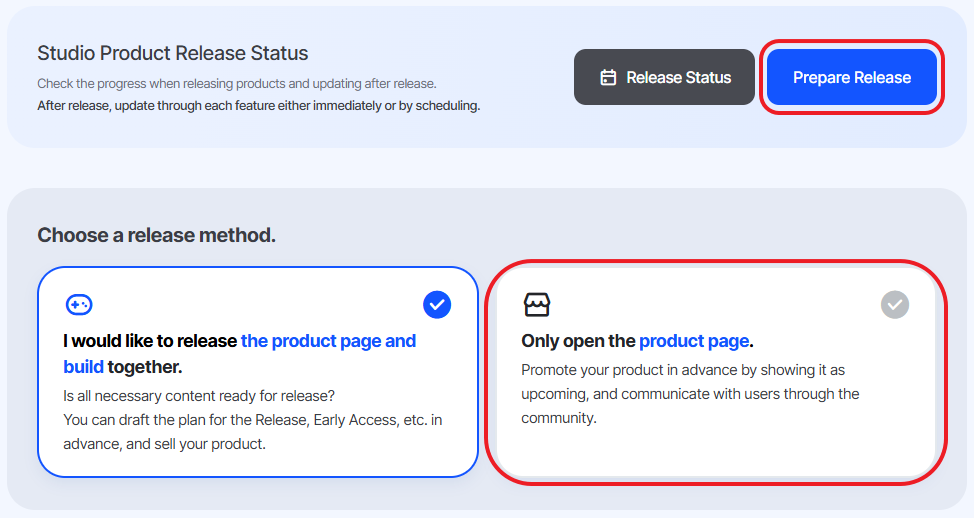Click the blue word 'build' in left card
The width and height of the screenshot is (974, 518).
coord(83,367)
